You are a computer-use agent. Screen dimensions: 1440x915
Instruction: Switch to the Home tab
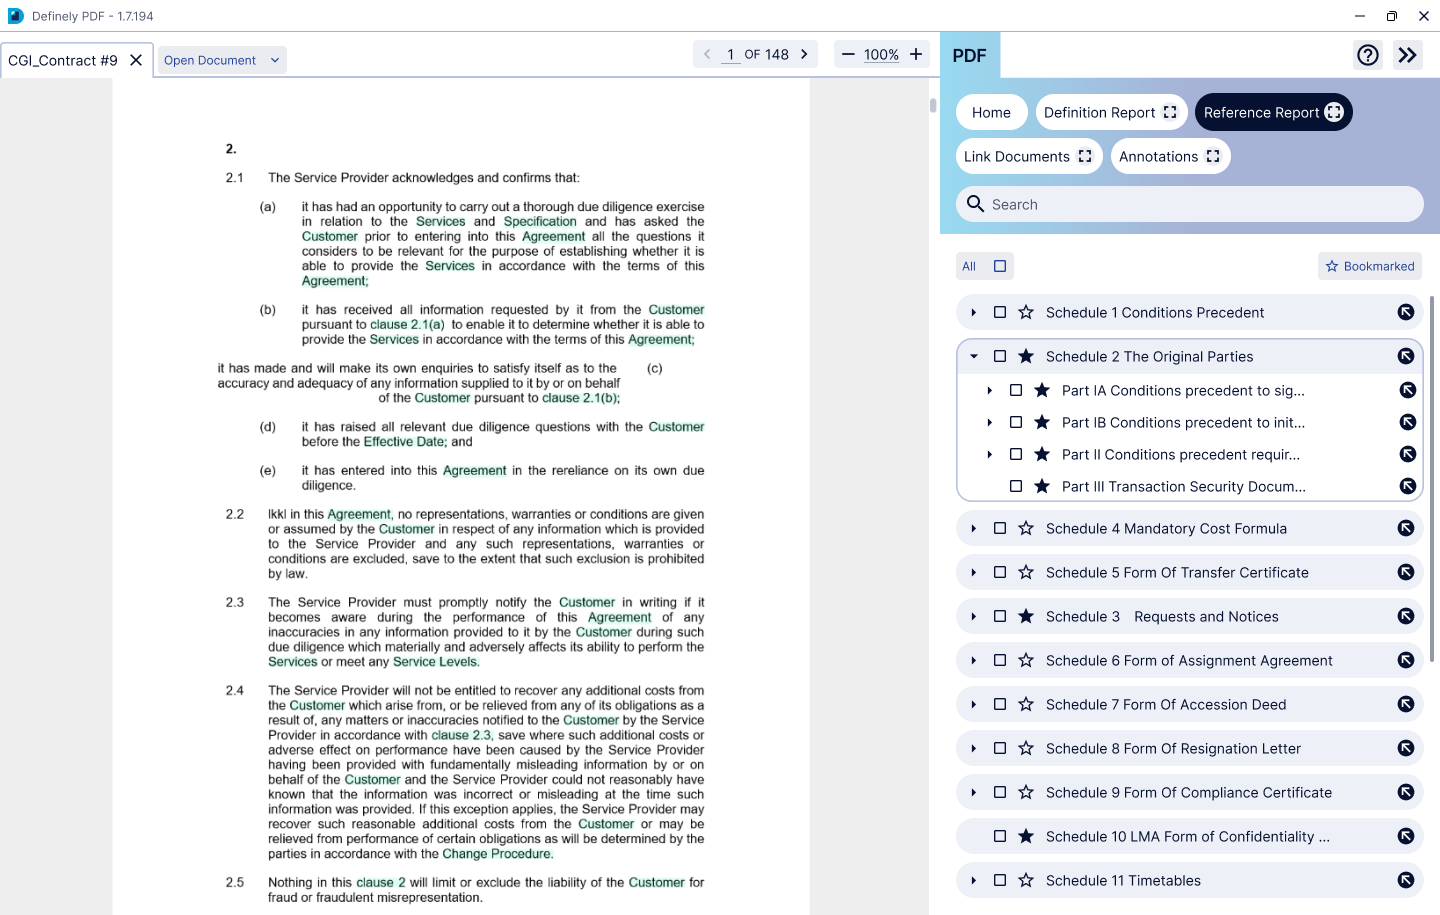(991, 112)
